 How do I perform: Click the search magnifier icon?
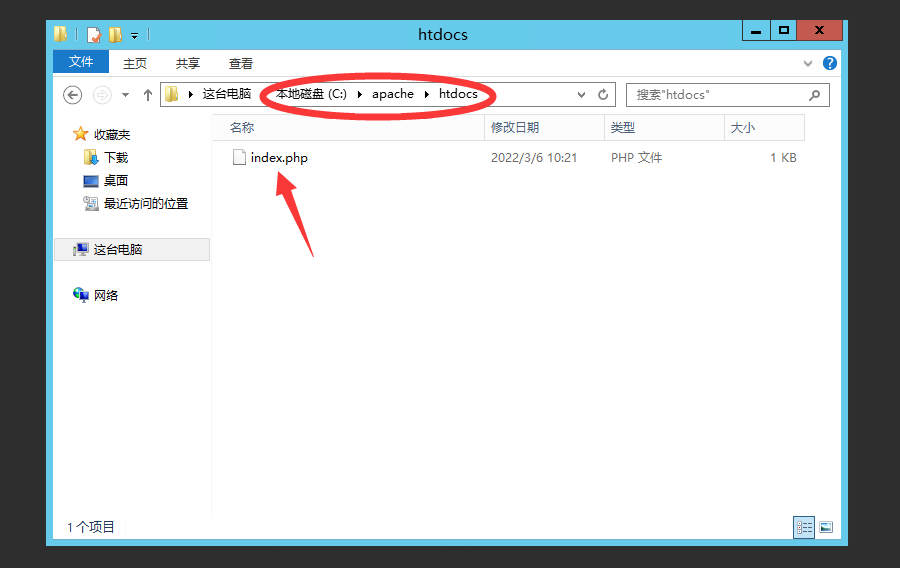tap(814, 95)
